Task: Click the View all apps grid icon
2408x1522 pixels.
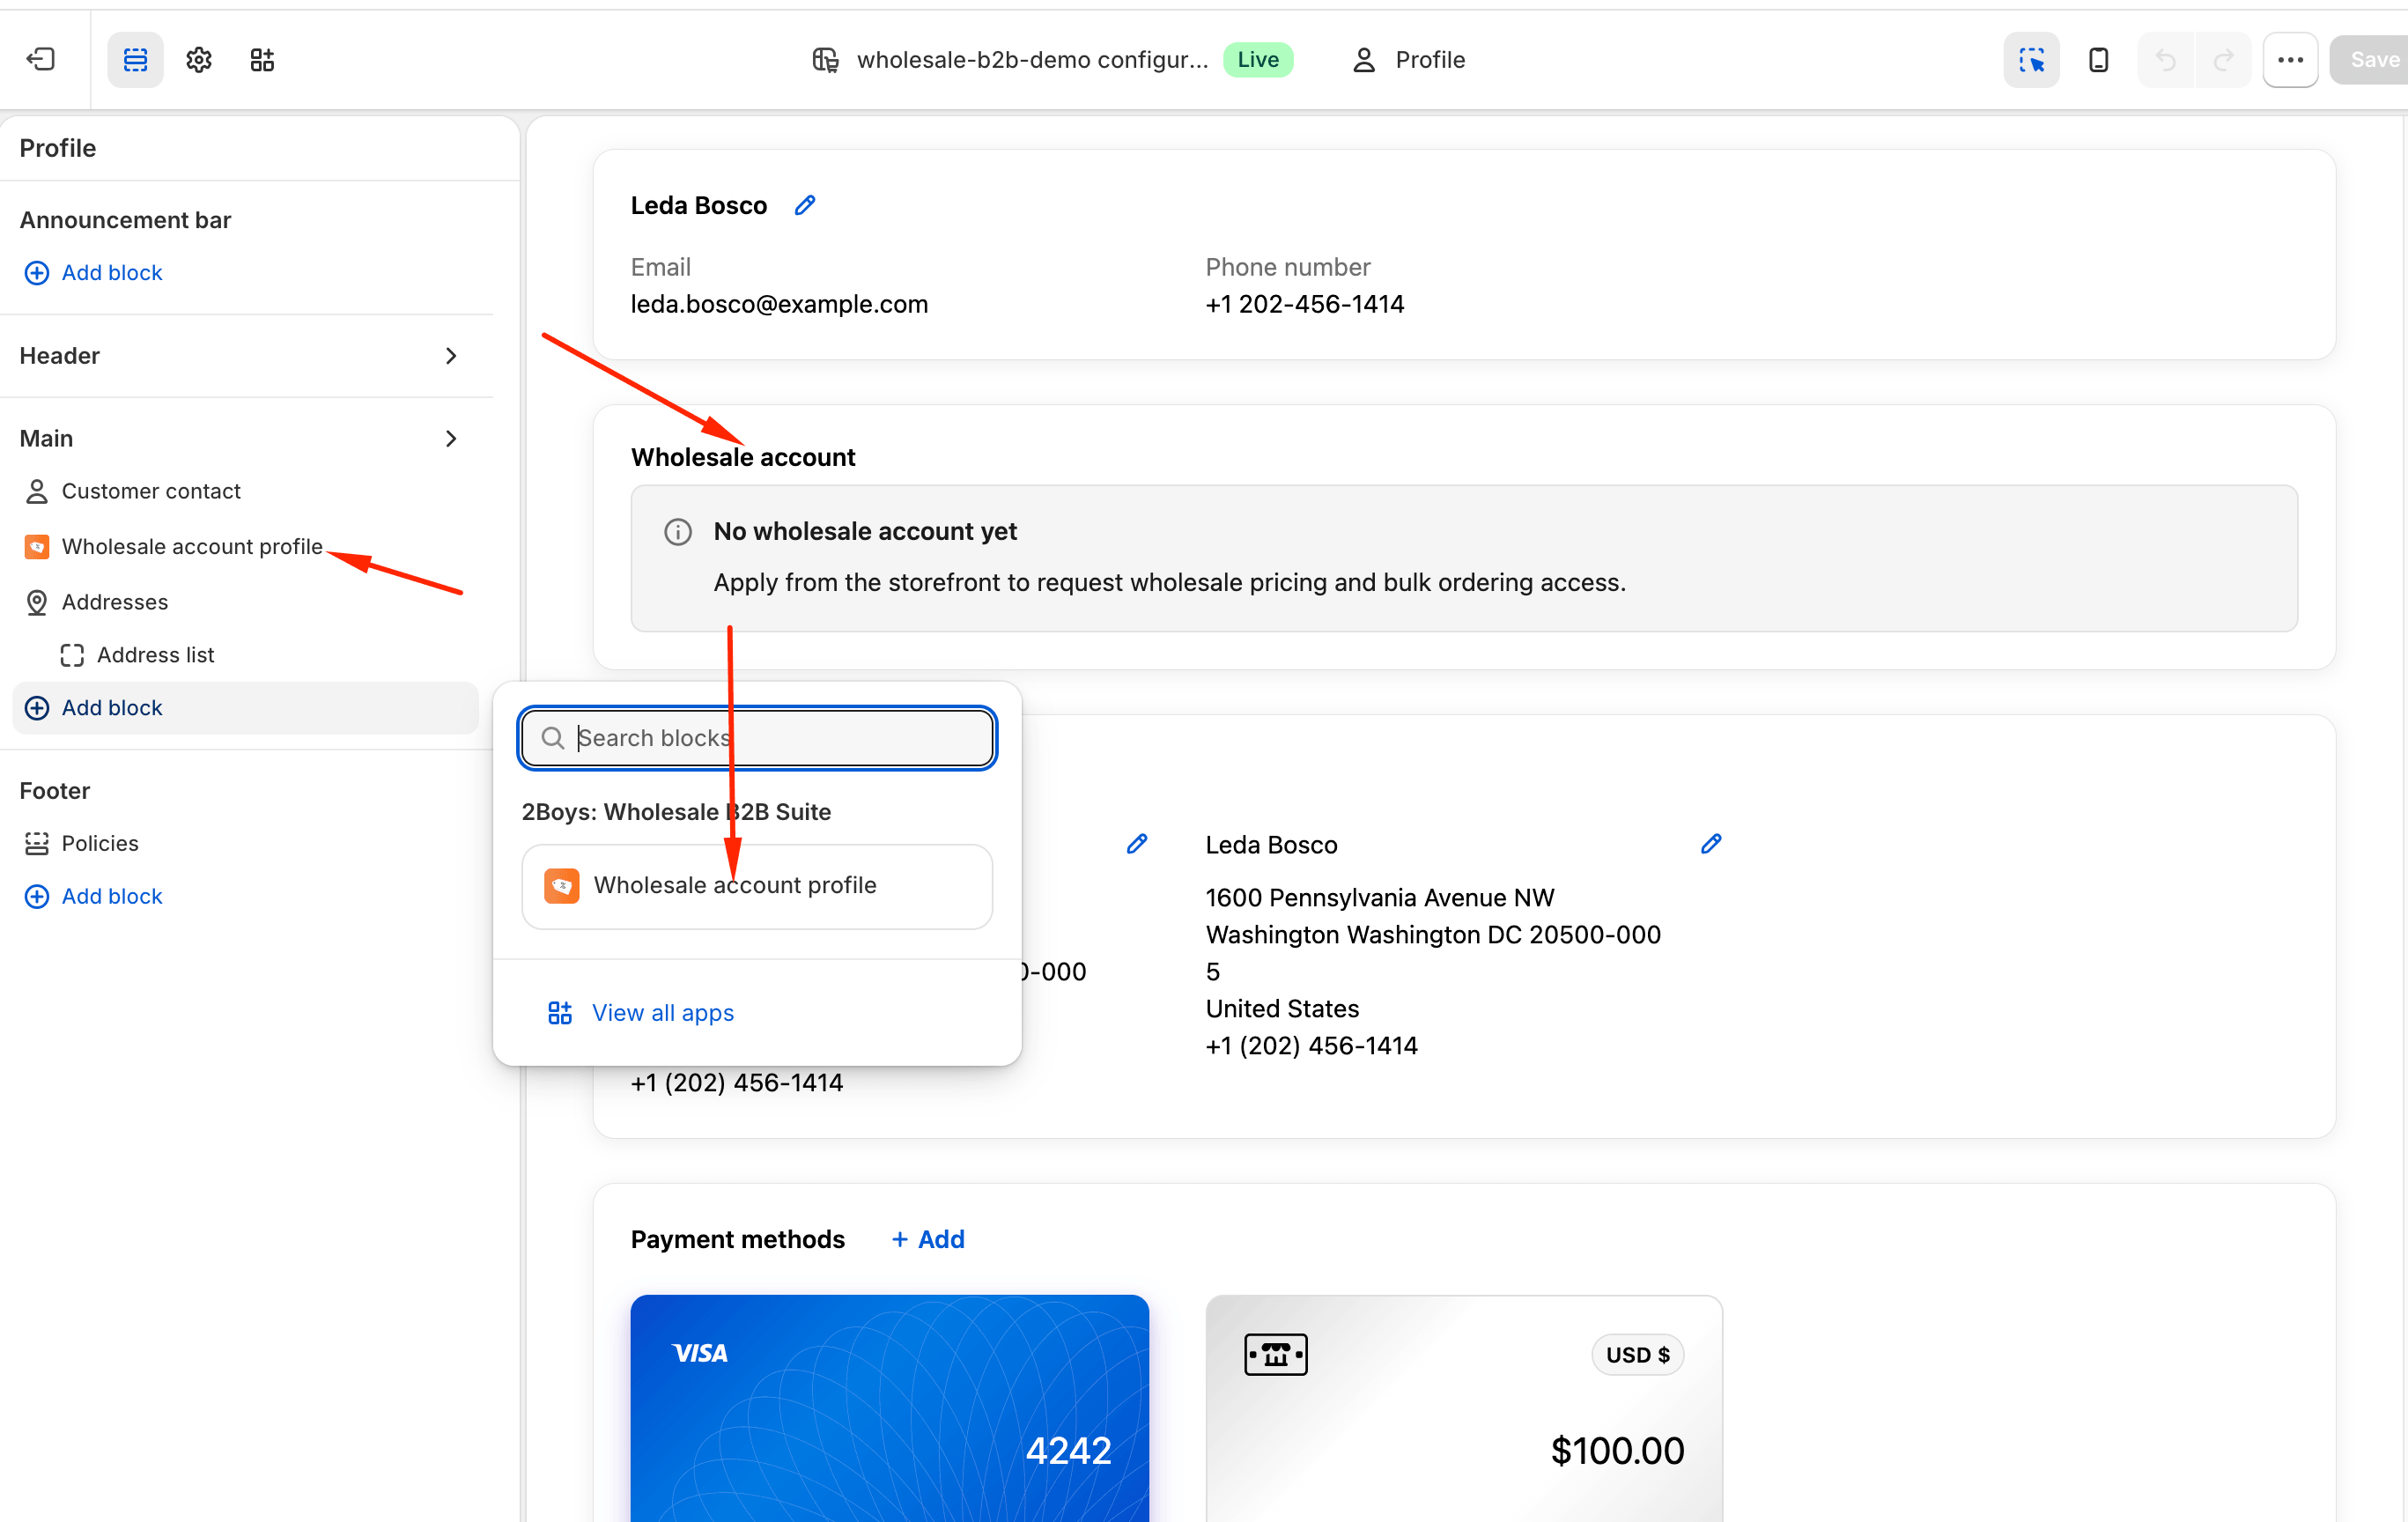Action: (559, 1013)
